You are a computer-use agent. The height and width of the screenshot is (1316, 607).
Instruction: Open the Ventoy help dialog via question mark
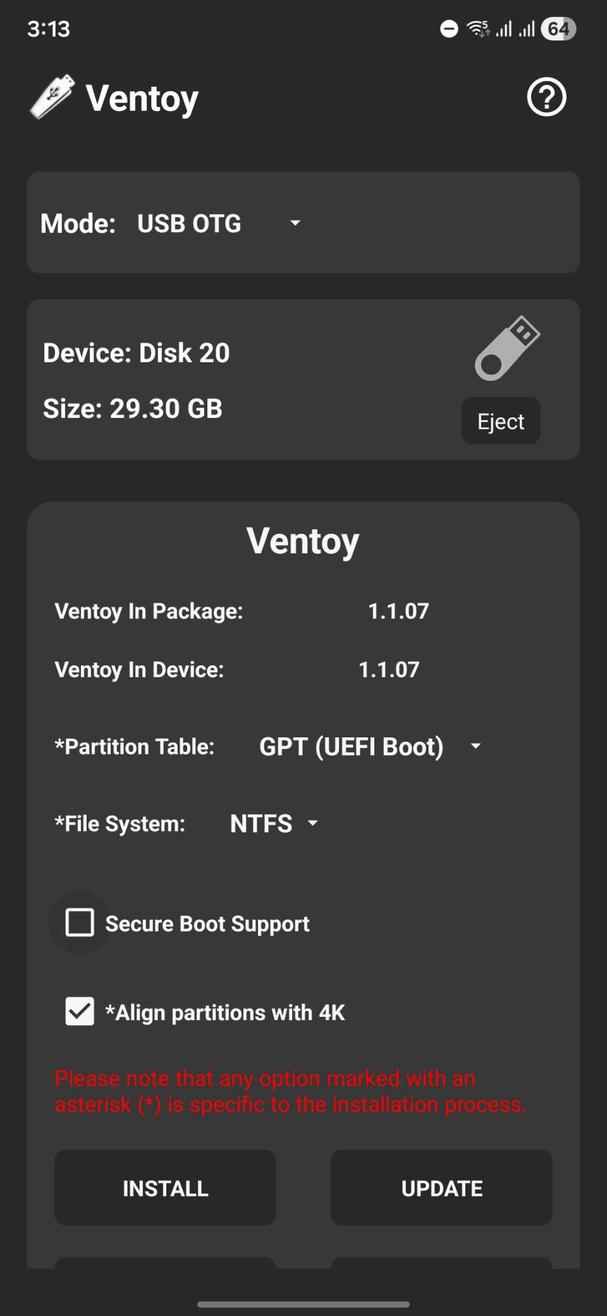[546, 97]
